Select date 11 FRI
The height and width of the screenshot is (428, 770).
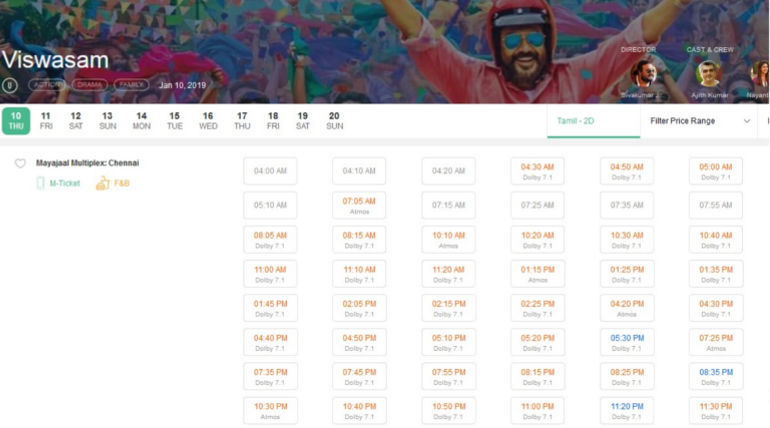[x=46, y=121]
